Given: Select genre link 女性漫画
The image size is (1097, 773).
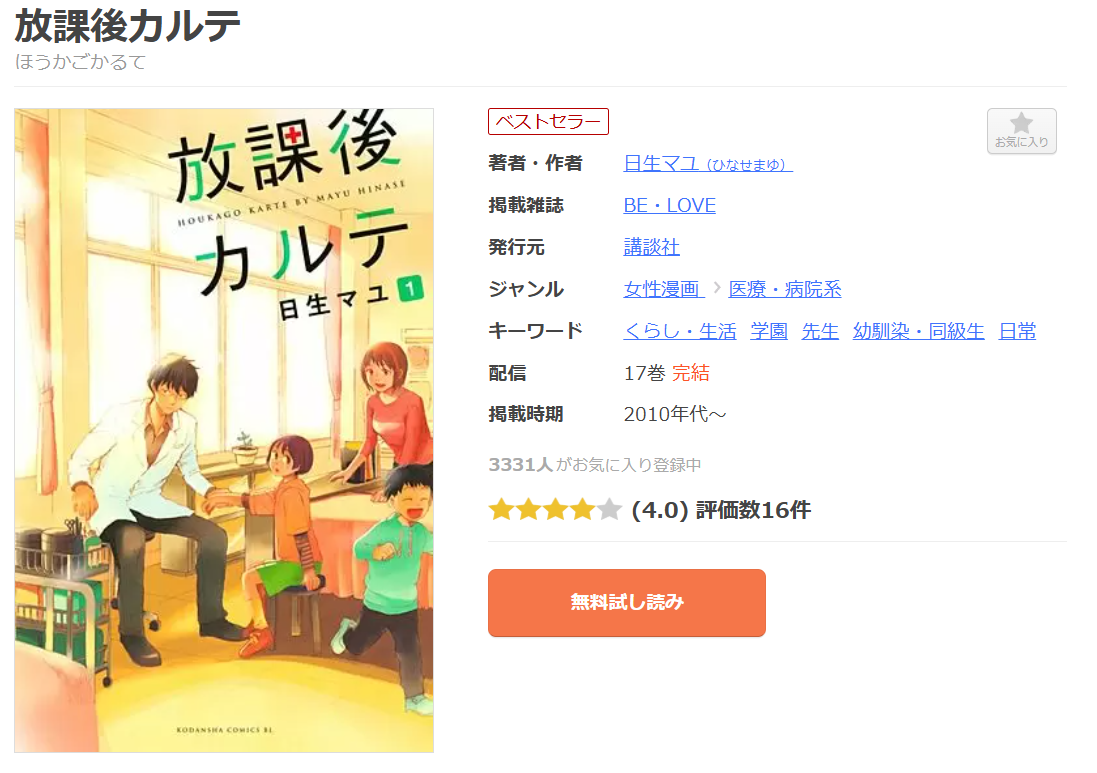Looking at the screenshot, I should point(663,289).
